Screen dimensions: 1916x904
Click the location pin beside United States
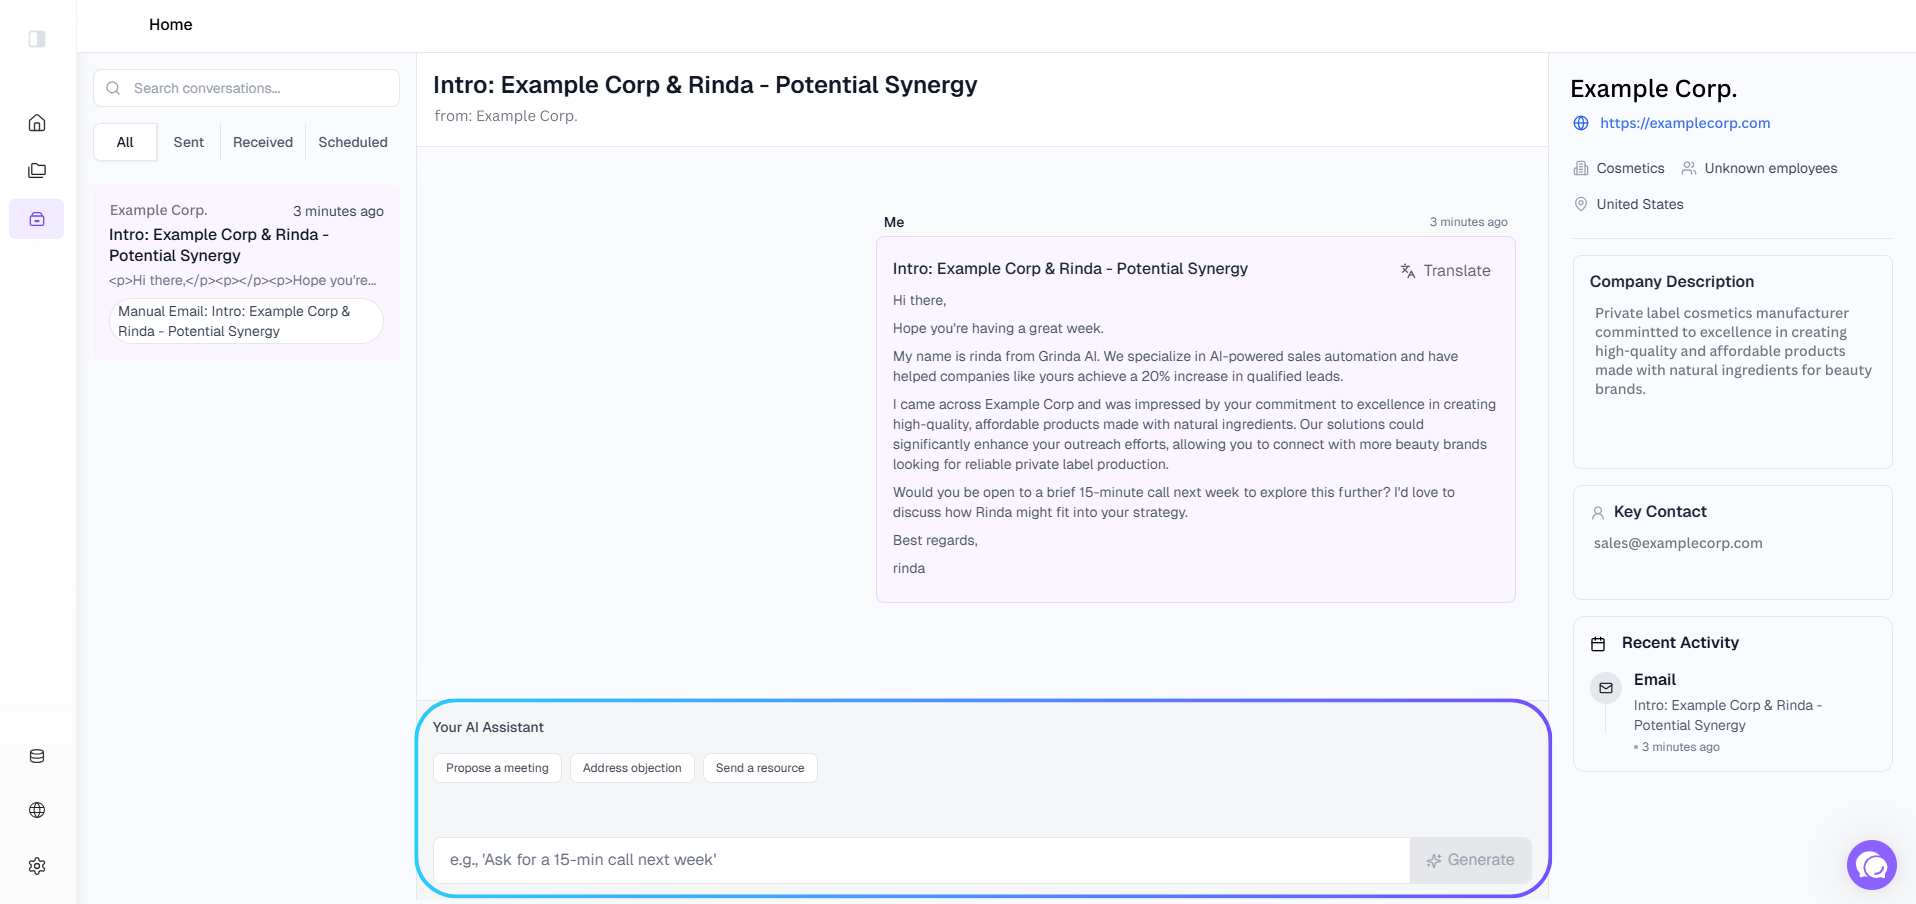point(1581,204)
